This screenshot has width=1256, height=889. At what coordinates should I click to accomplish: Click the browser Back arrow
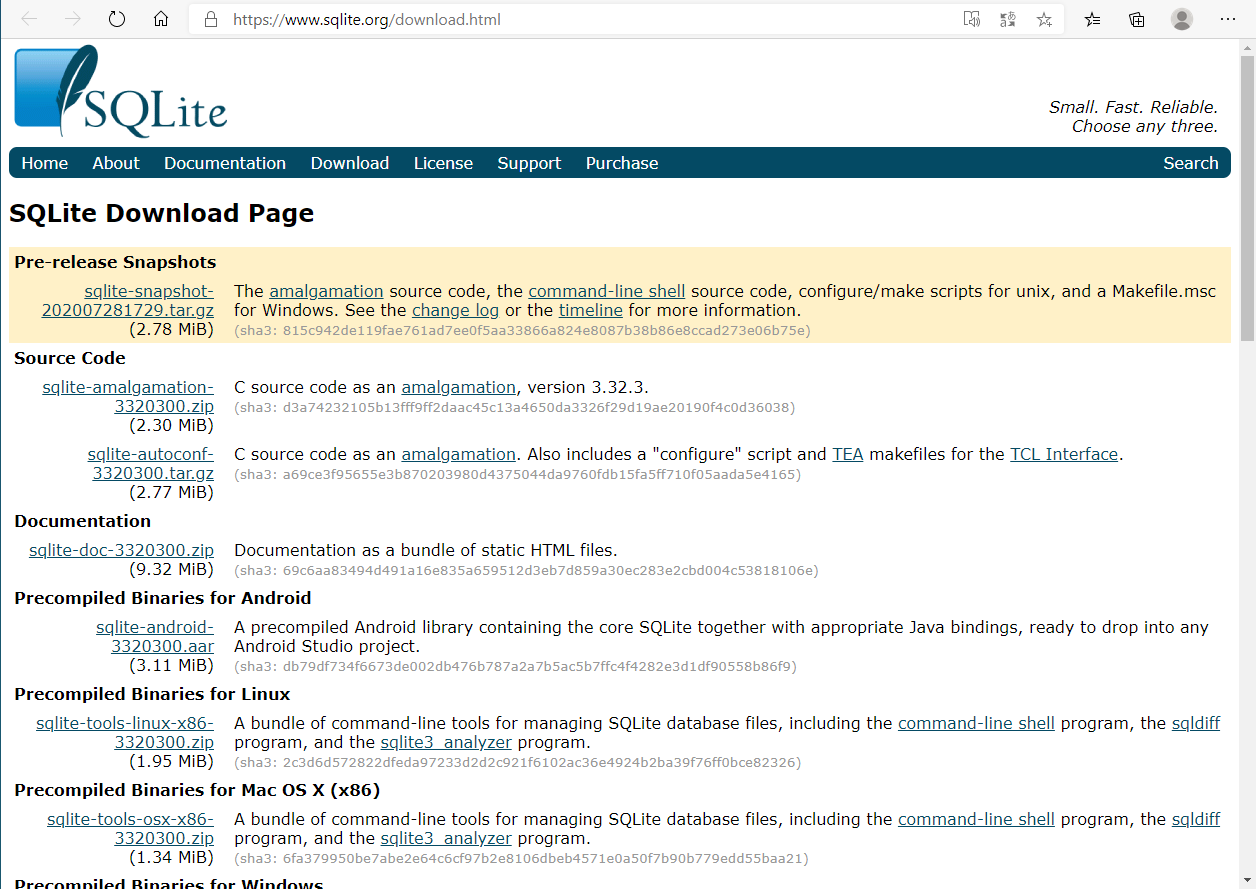29,19
